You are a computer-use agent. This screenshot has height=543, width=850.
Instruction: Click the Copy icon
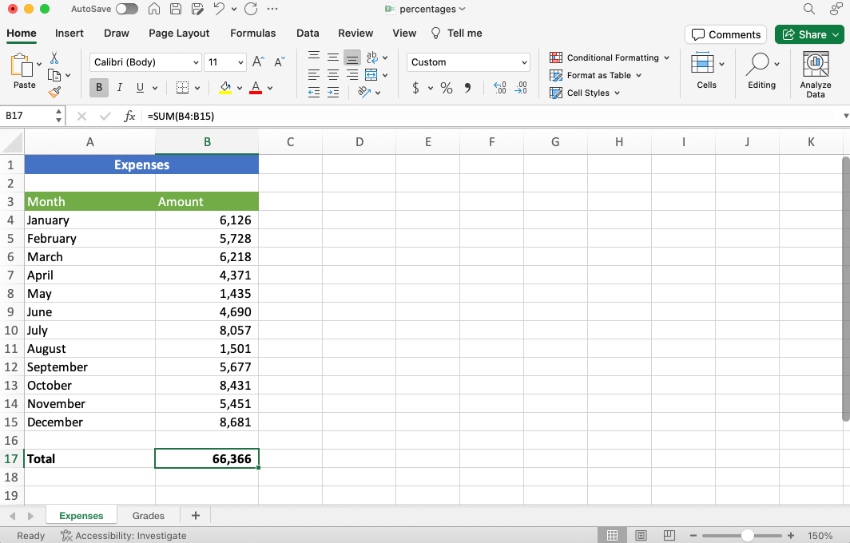[x=54, y=75]
